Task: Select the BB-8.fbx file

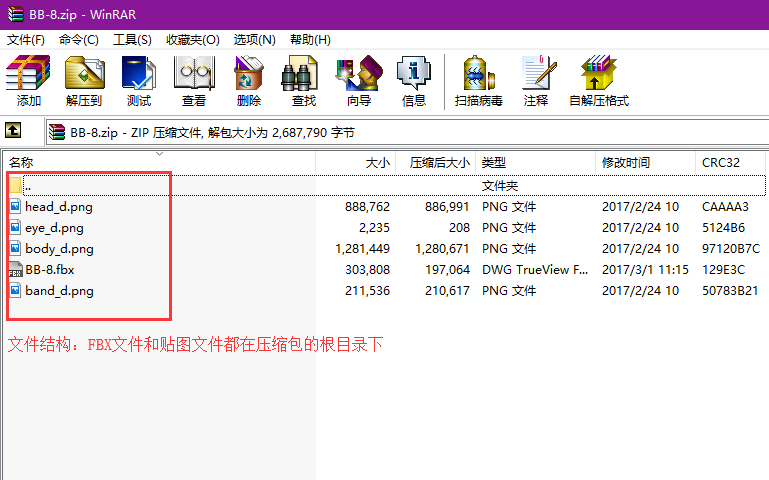Action: point(49,270)
